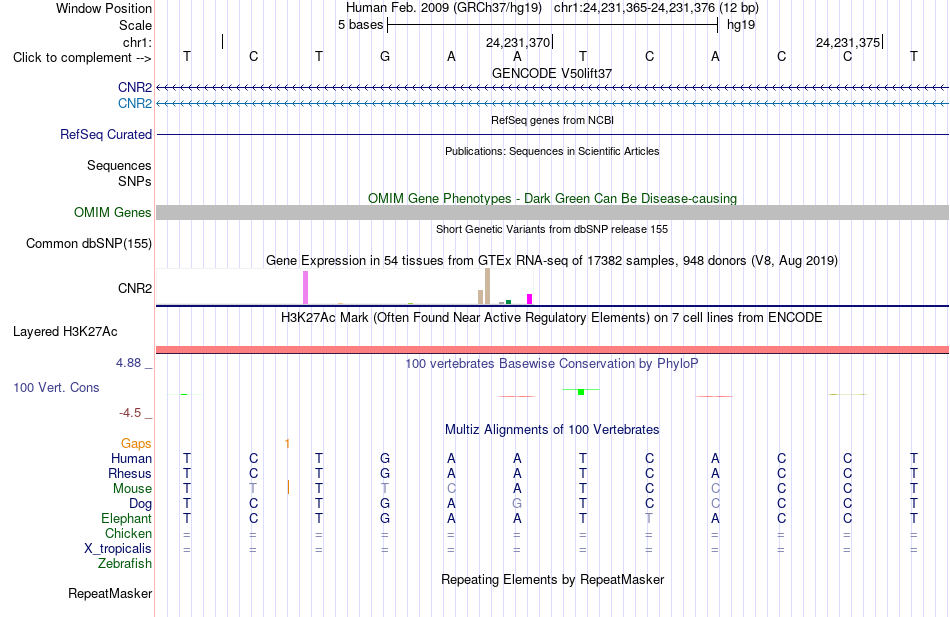Click the RepeatMasker track label
The width and height of the screenshot is (950, 617).
click(110, 594)
